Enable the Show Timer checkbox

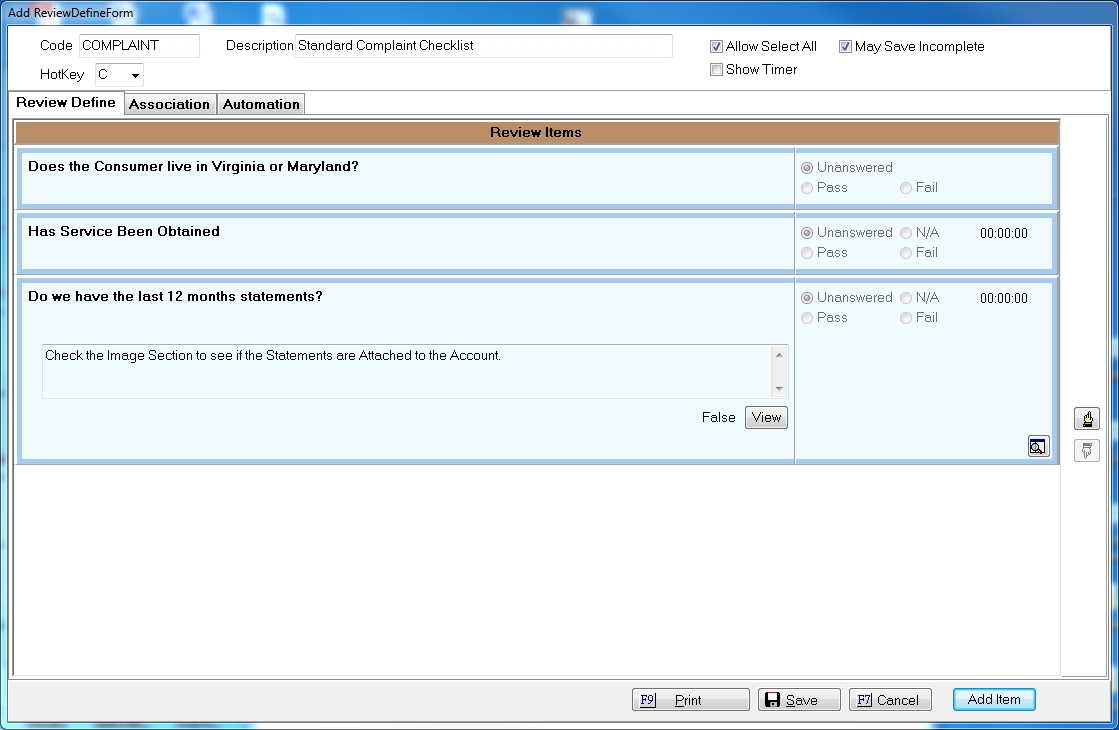[716, 70]
